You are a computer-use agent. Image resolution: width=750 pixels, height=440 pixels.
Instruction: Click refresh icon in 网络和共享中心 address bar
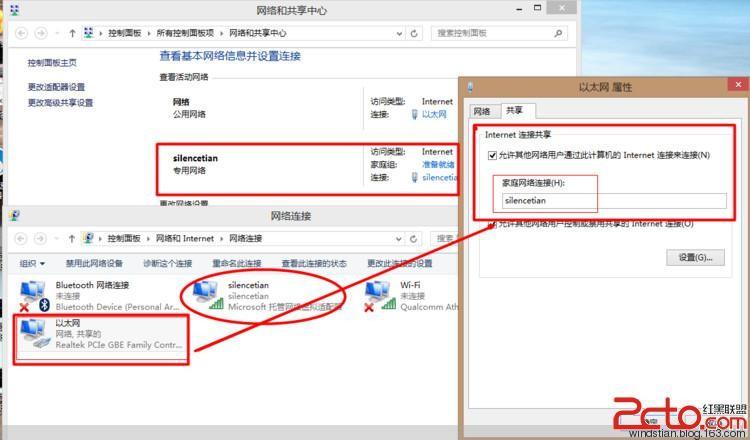(414, 33)
